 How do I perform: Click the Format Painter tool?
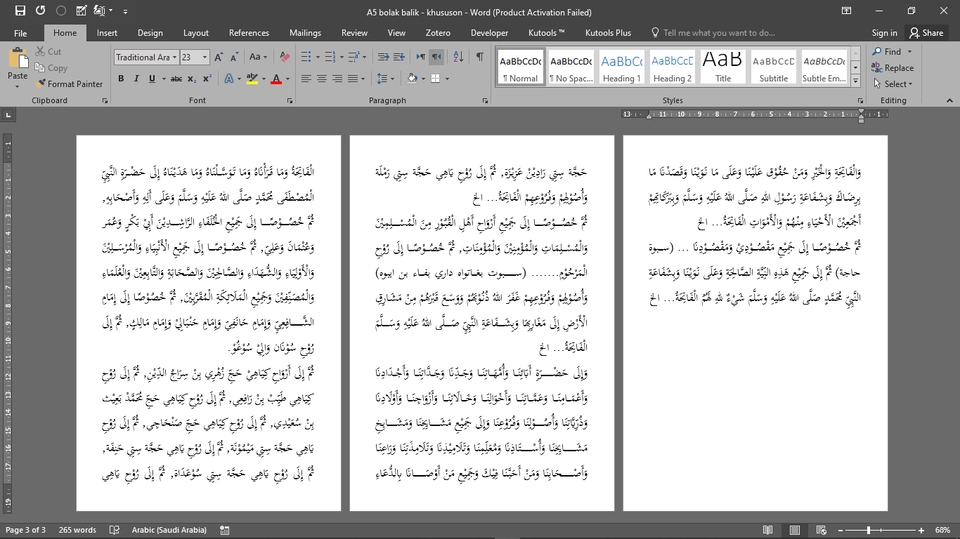[x=68, y=84]
